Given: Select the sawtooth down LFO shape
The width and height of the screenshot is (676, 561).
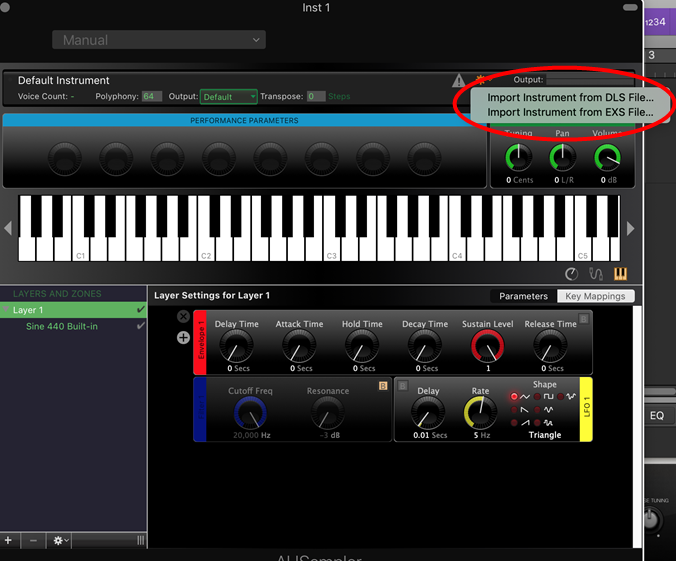Looking at the screenshot, I should point(514,410).
